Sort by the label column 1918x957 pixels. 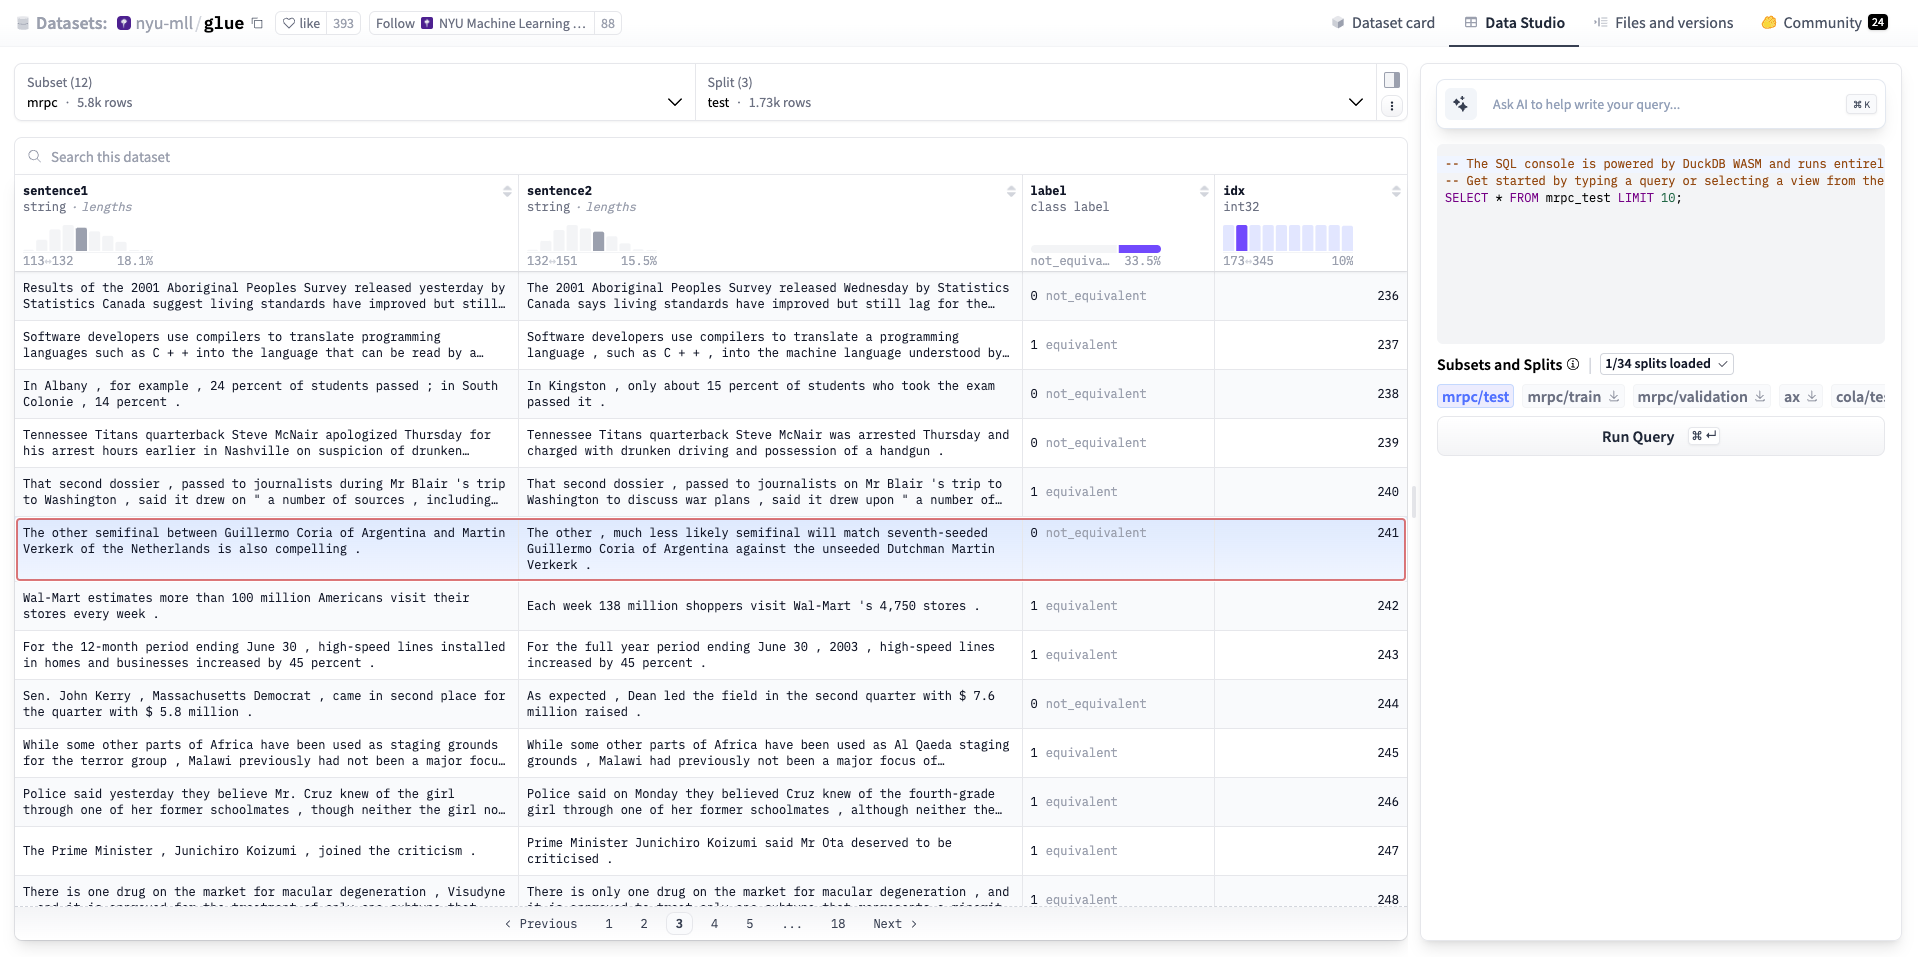[x=1204, y=191]
